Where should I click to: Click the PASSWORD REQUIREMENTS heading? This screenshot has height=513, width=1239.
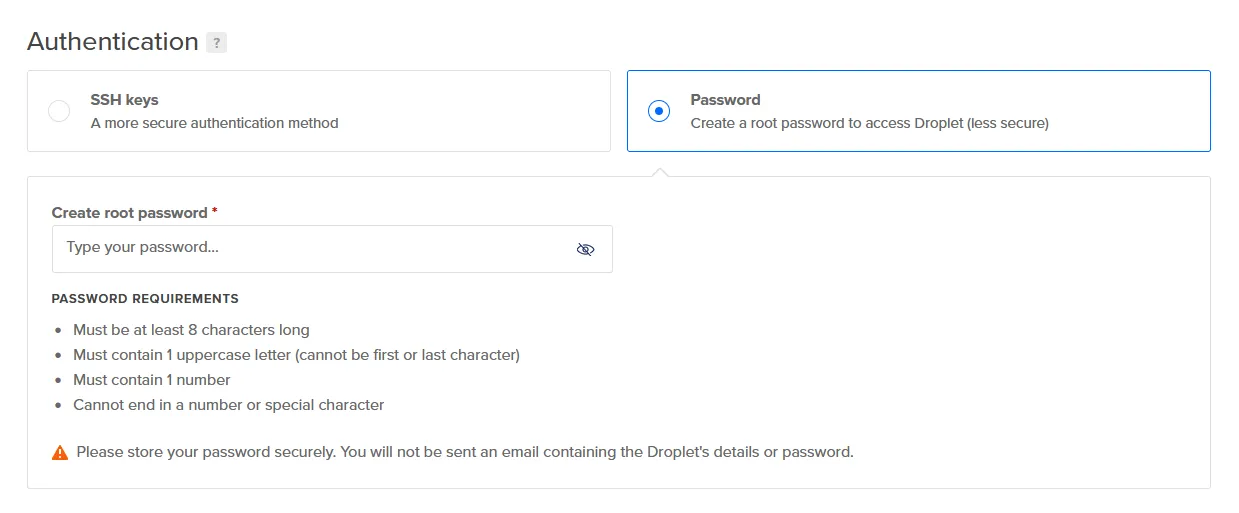145,298
